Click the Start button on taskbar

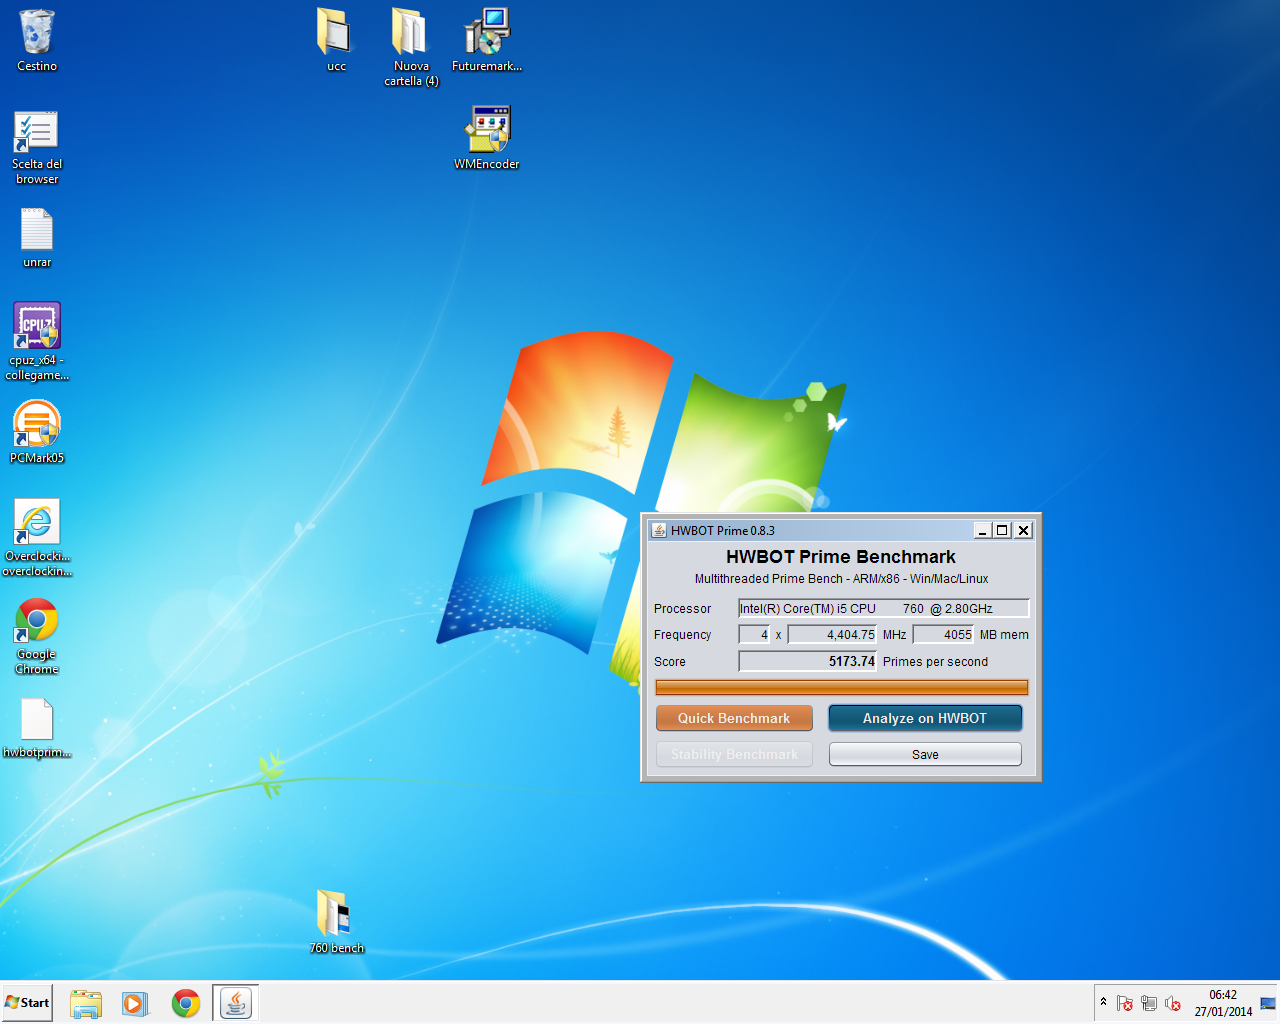[x=27, y=1002]
